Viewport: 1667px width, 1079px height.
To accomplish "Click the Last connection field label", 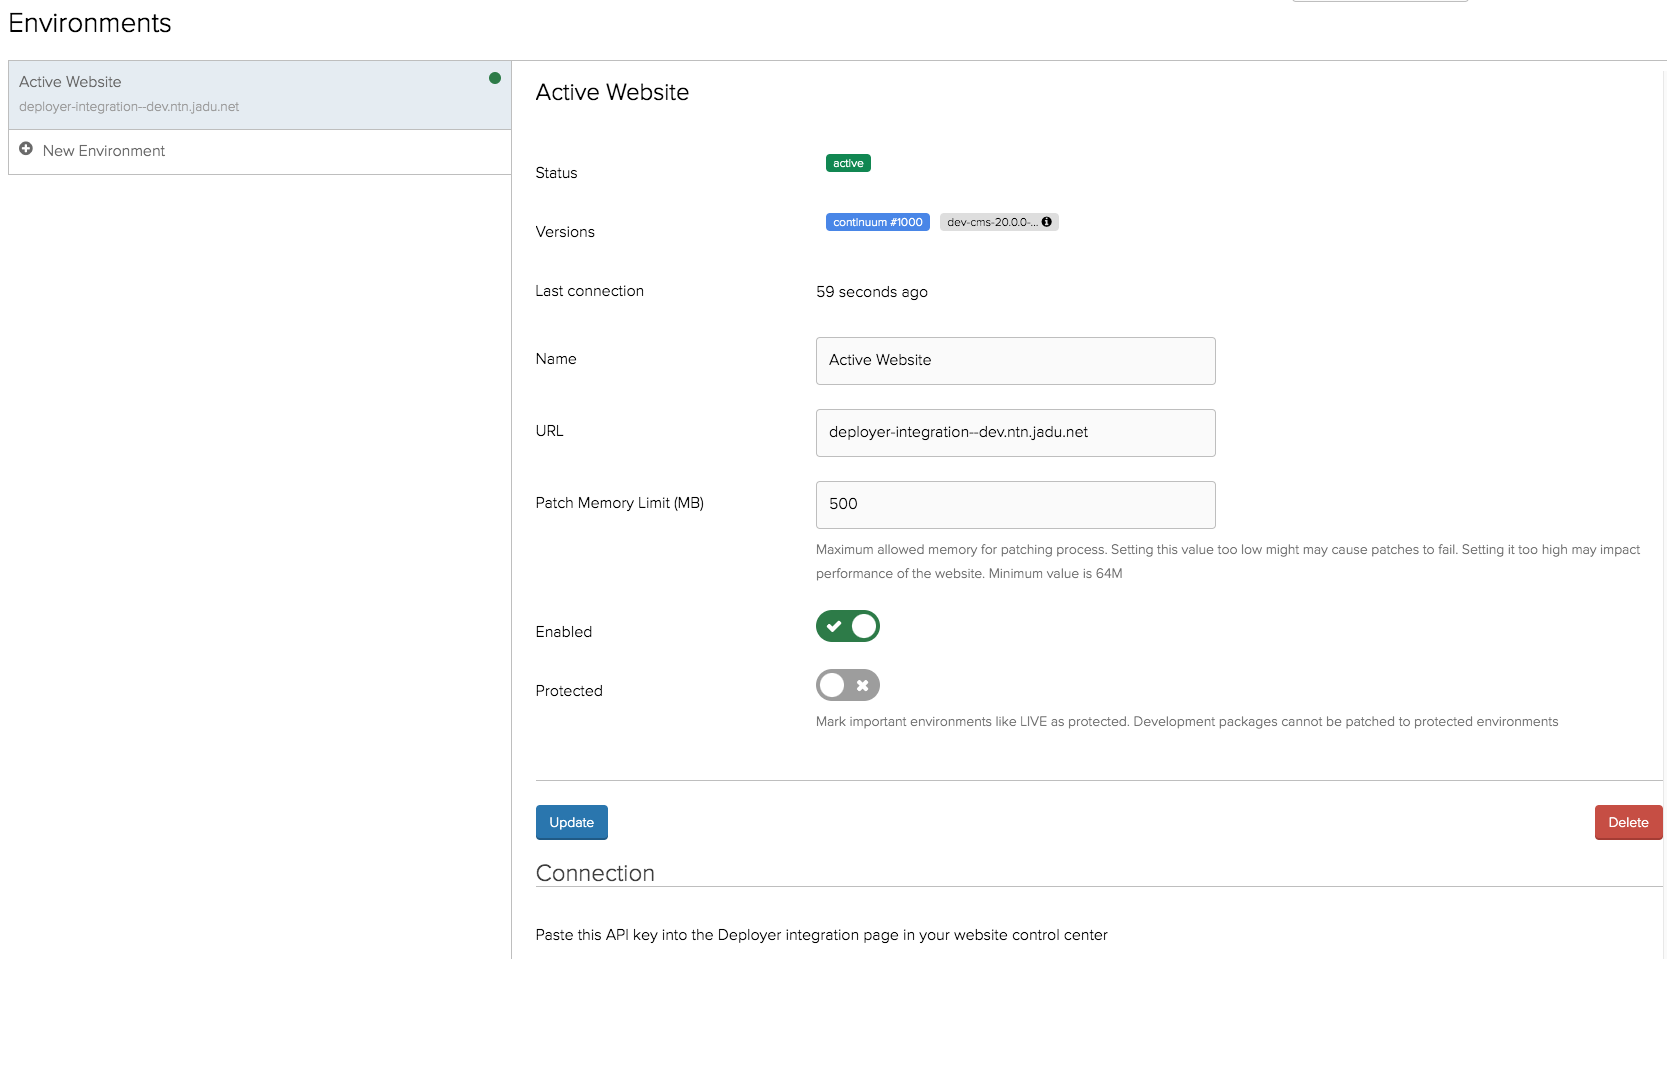I will (590, 291).
